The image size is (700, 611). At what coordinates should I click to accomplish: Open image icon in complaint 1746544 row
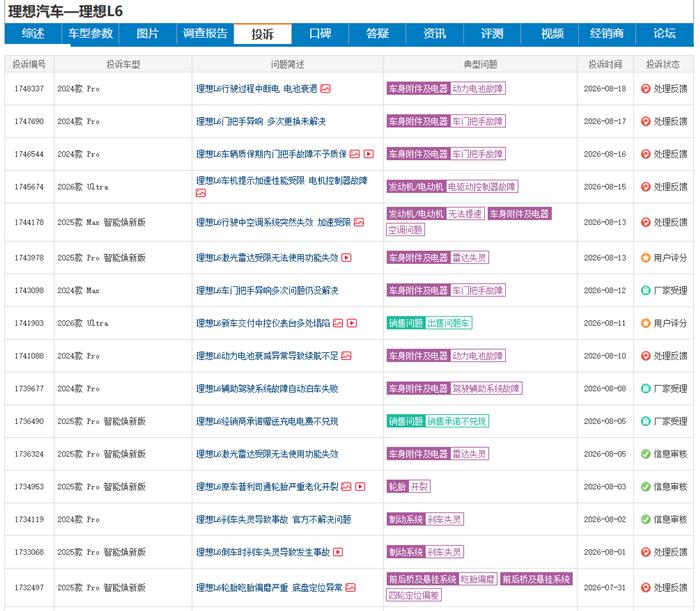(x=354, y=154)
